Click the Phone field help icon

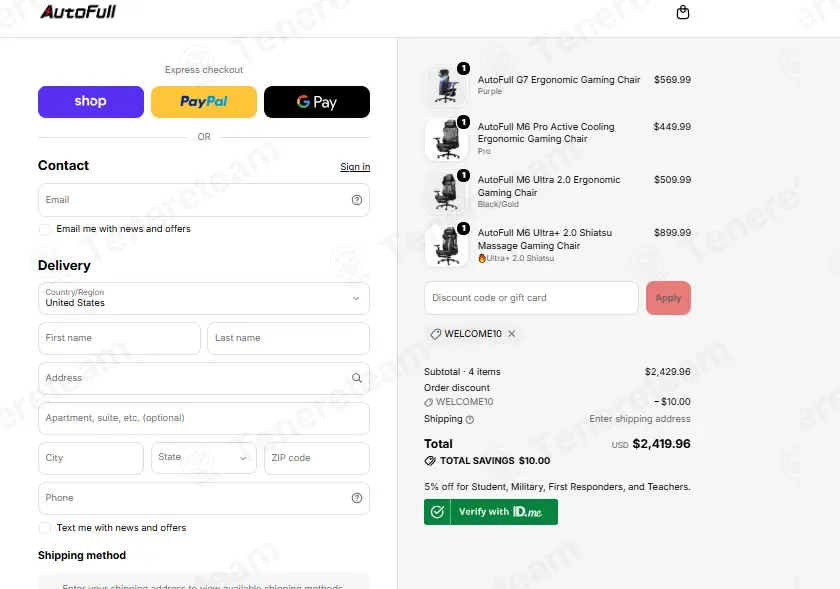(x=357, y=498)
